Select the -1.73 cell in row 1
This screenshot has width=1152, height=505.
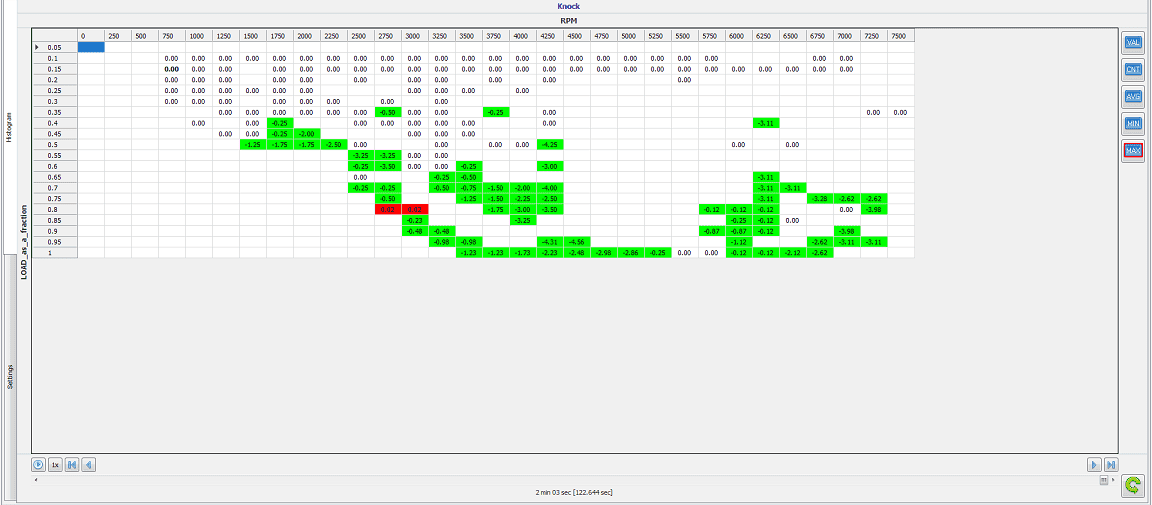click(522, 252)
